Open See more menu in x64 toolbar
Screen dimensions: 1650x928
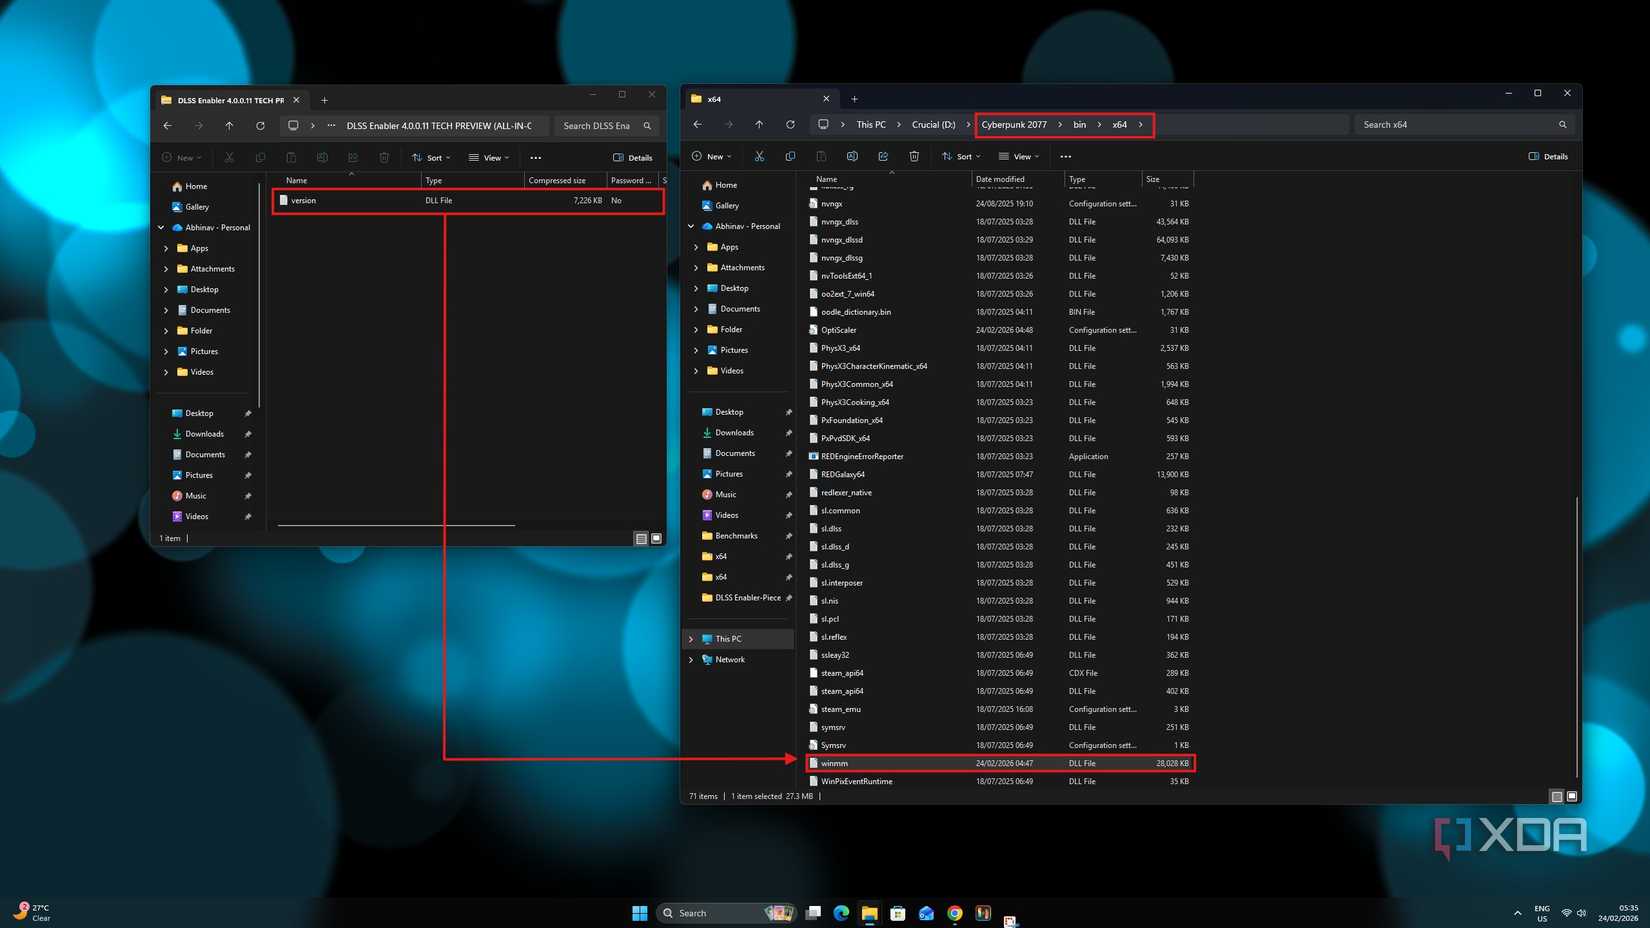(x=1066, y=157)
